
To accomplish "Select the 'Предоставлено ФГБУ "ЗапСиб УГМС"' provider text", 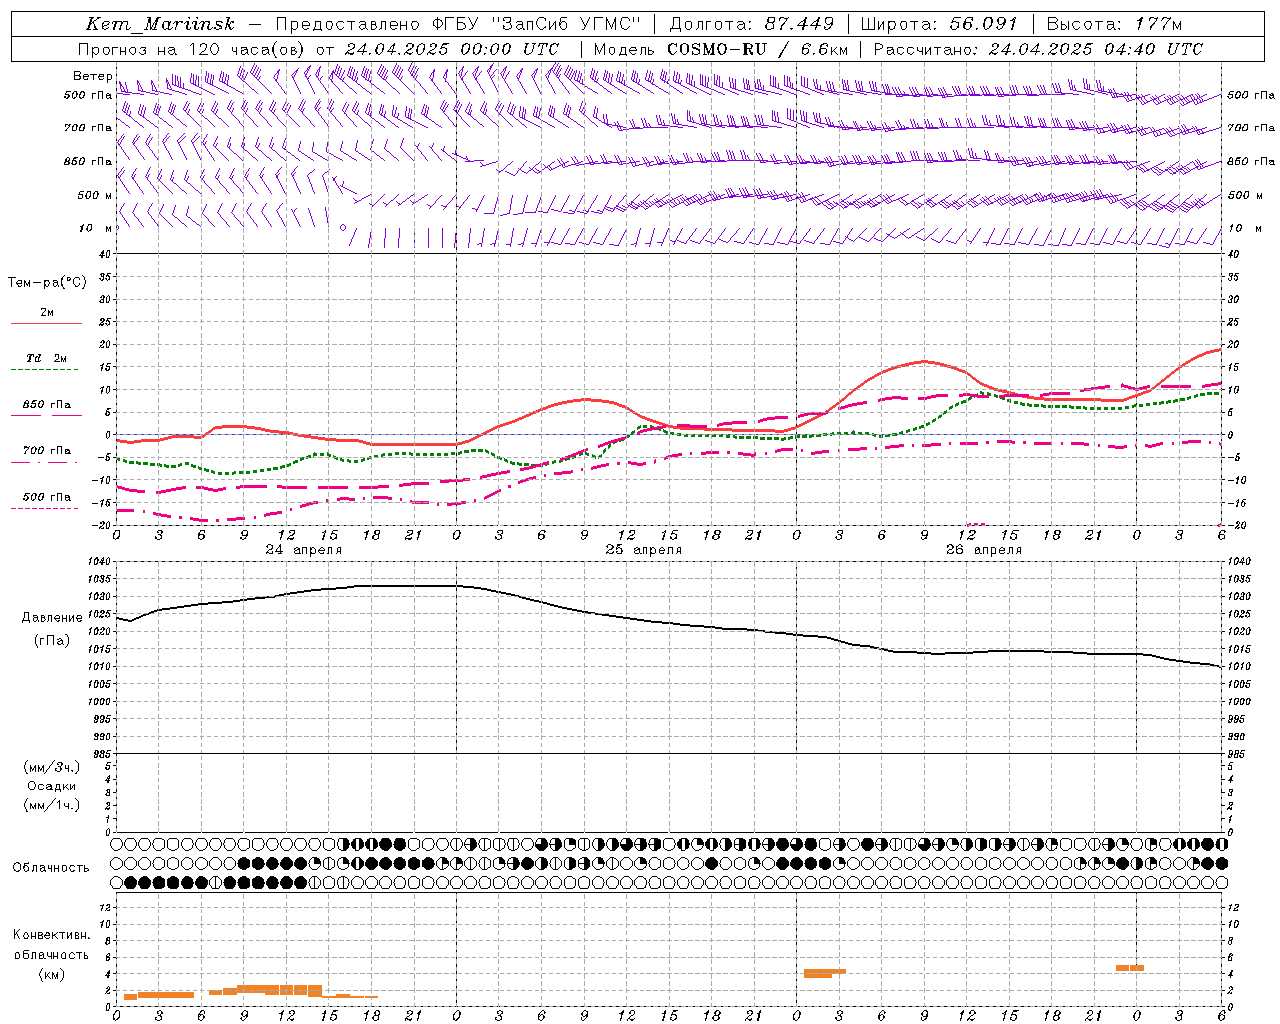I will point(457,24).
